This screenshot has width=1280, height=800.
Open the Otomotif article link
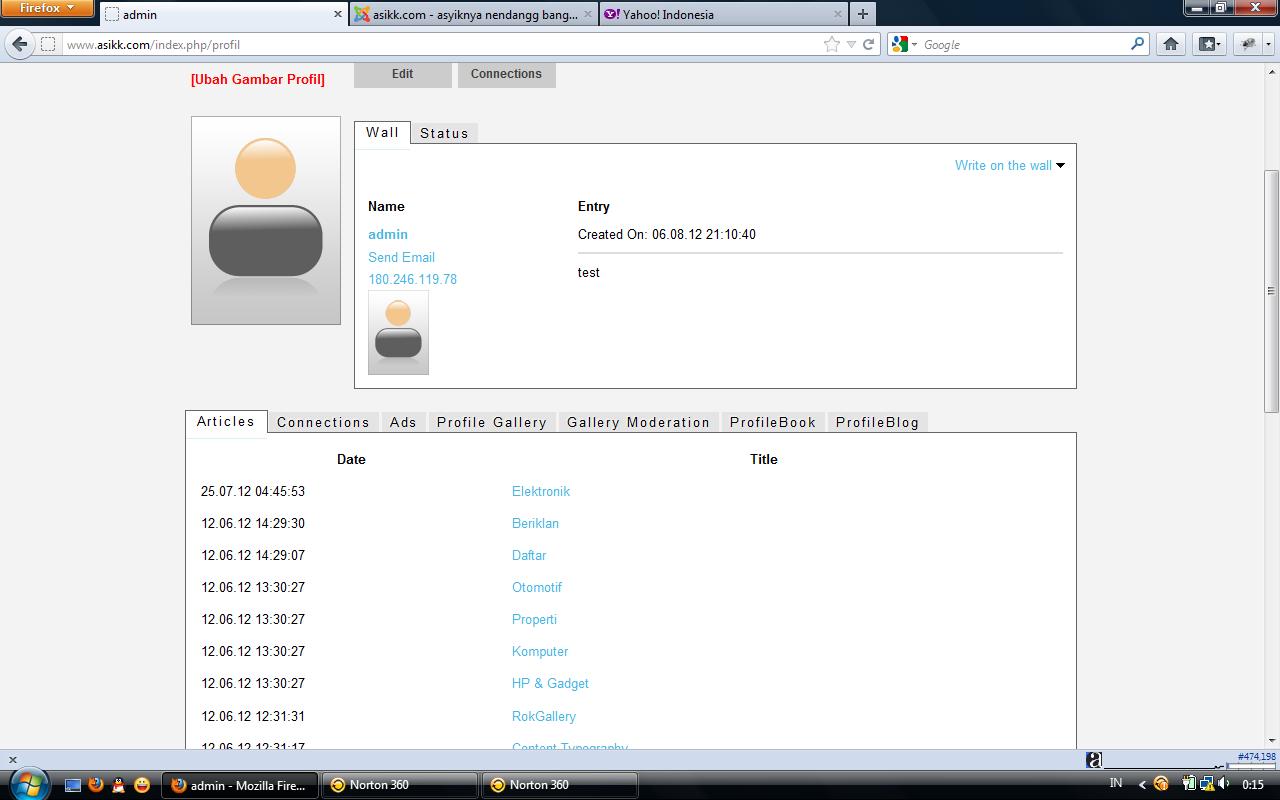(x=537, y=587)
